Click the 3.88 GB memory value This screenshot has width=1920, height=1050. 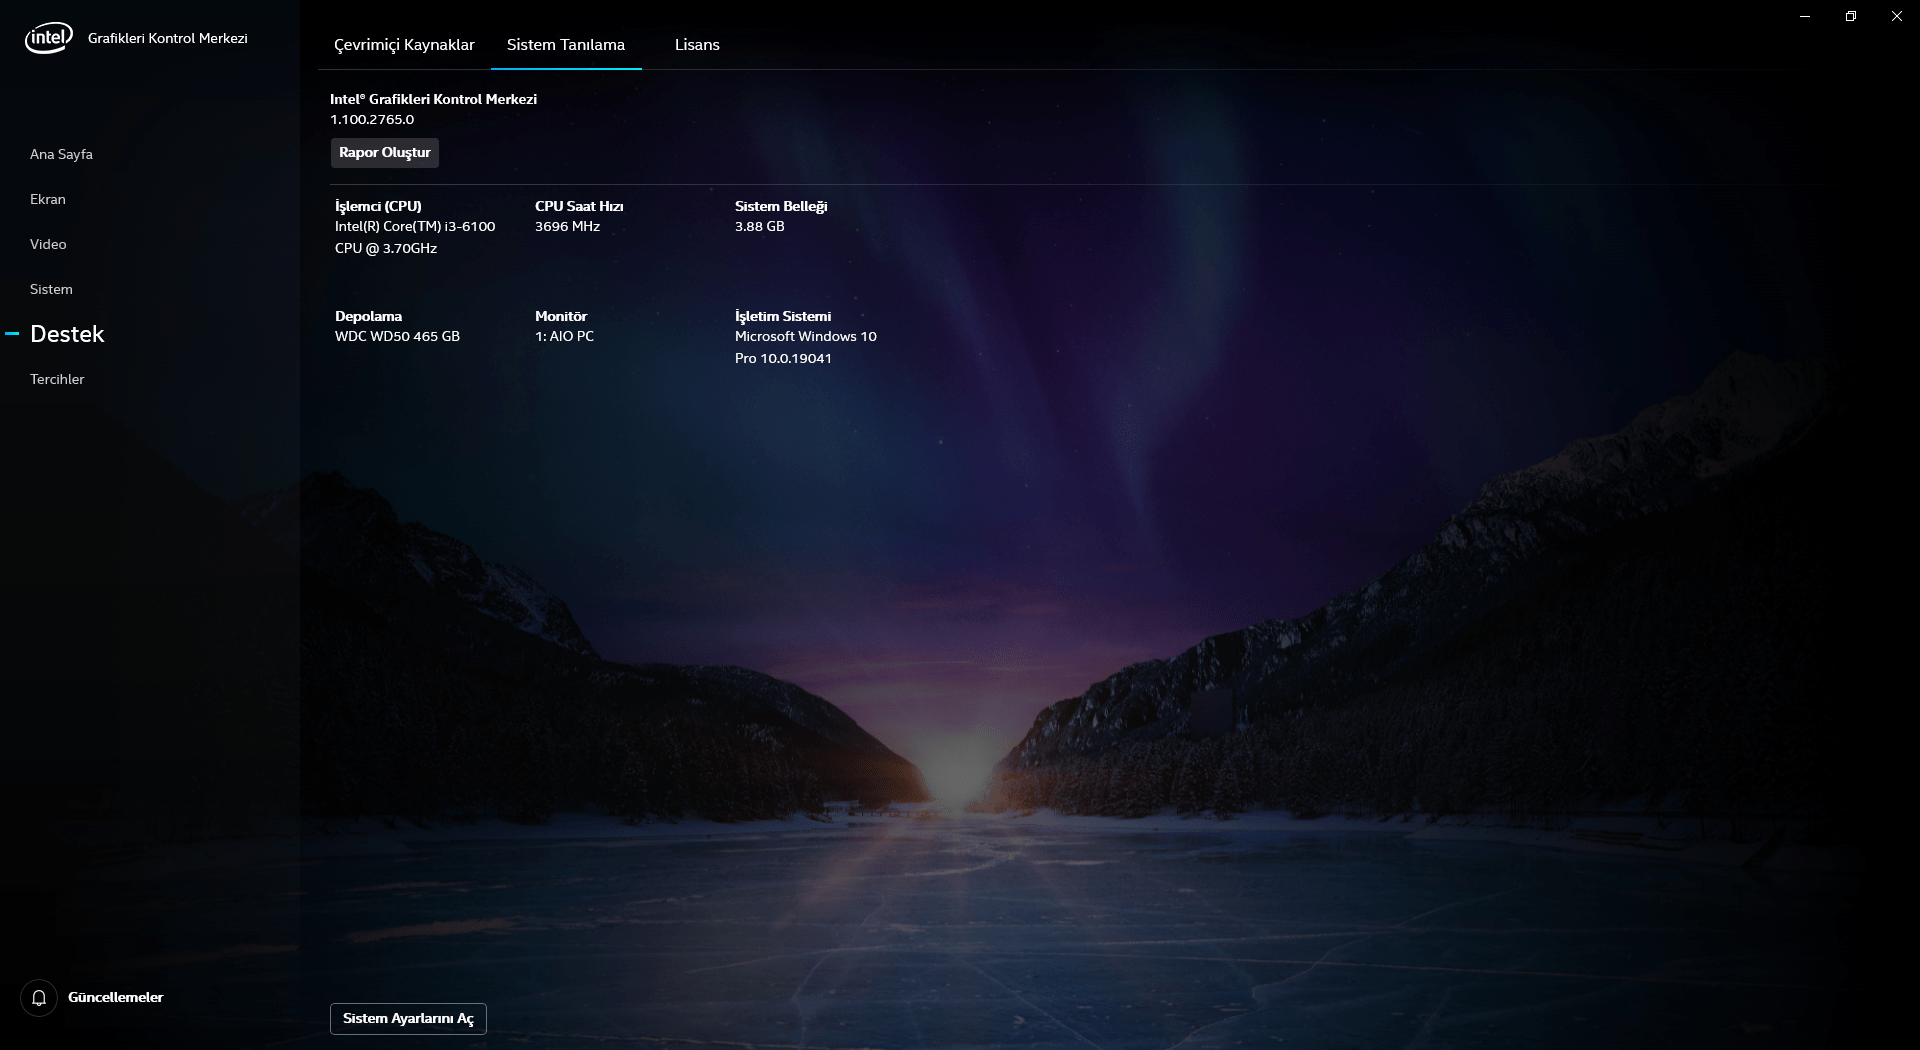coord(760,226)
